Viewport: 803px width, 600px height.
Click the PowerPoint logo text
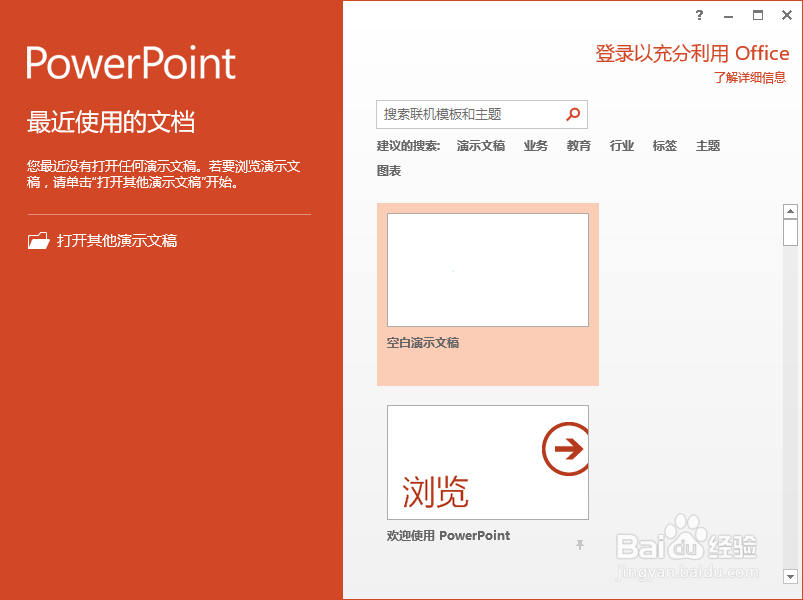[x=130, y=62]
